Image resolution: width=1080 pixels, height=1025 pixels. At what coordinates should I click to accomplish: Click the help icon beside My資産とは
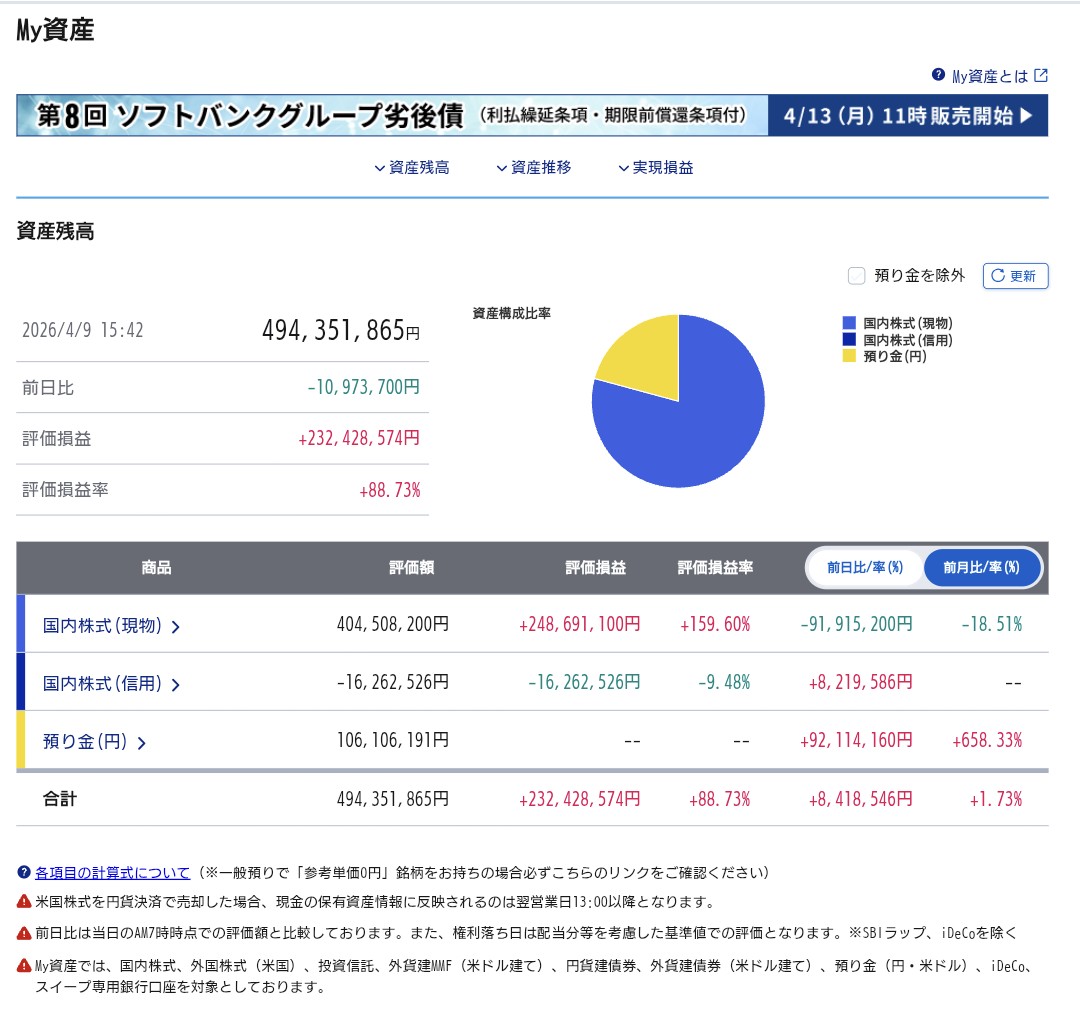pyautogui.click(x=938, y=75)
